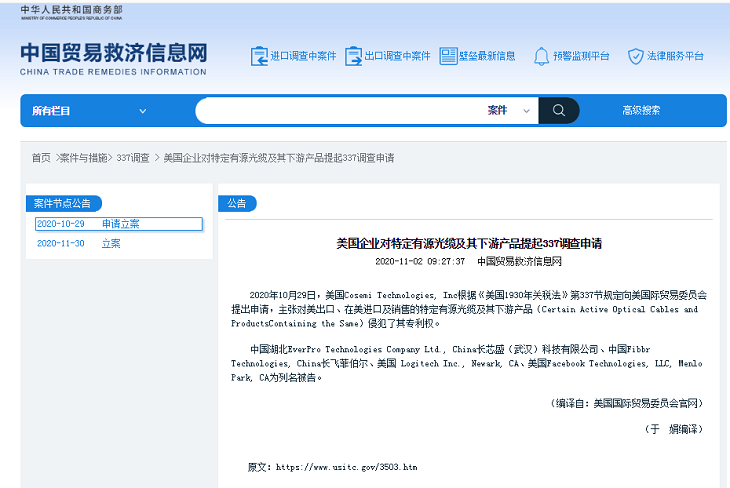
Task: Click the 中国贸易救济信息网 site logo
Action: click(x=113, y=59)
